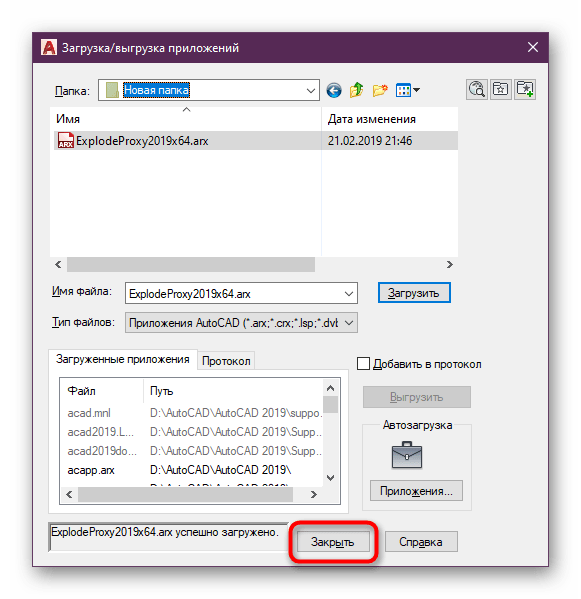Click the 'Закрыть' button
Image resolution: width=581 pixels, height=599 pixels.
(x=333, y=542)
